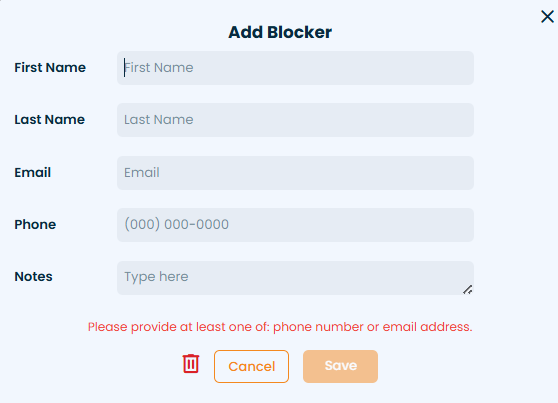Focus the First Name input field
This screenshot has height=403, width=558.
(295, 68)
